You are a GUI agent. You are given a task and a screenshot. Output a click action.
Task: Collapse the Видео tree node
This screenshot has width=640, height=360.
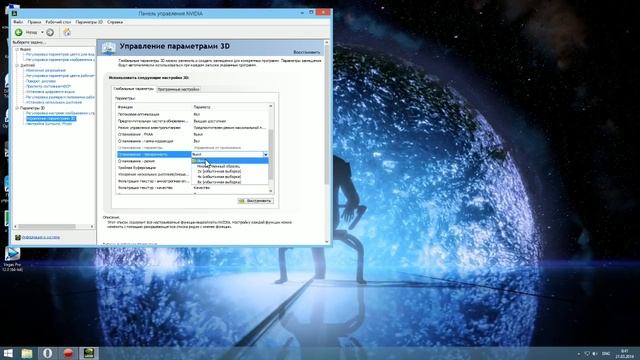[x=17, y=49]
